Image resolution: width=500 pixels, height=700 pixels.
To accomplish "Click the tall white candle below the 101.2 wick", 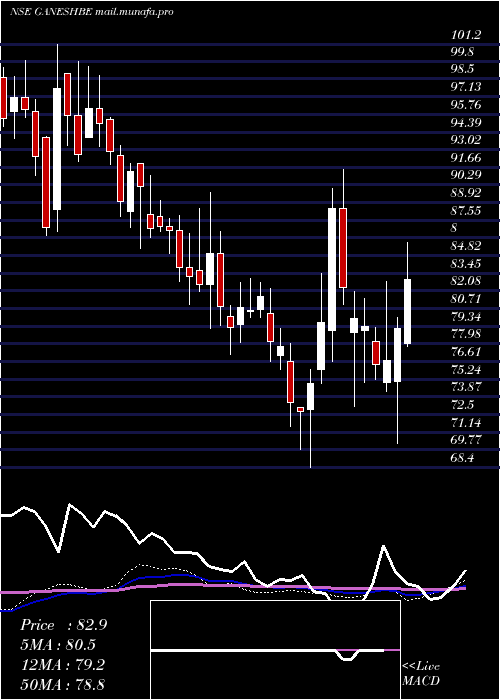I will click(57, 149).
